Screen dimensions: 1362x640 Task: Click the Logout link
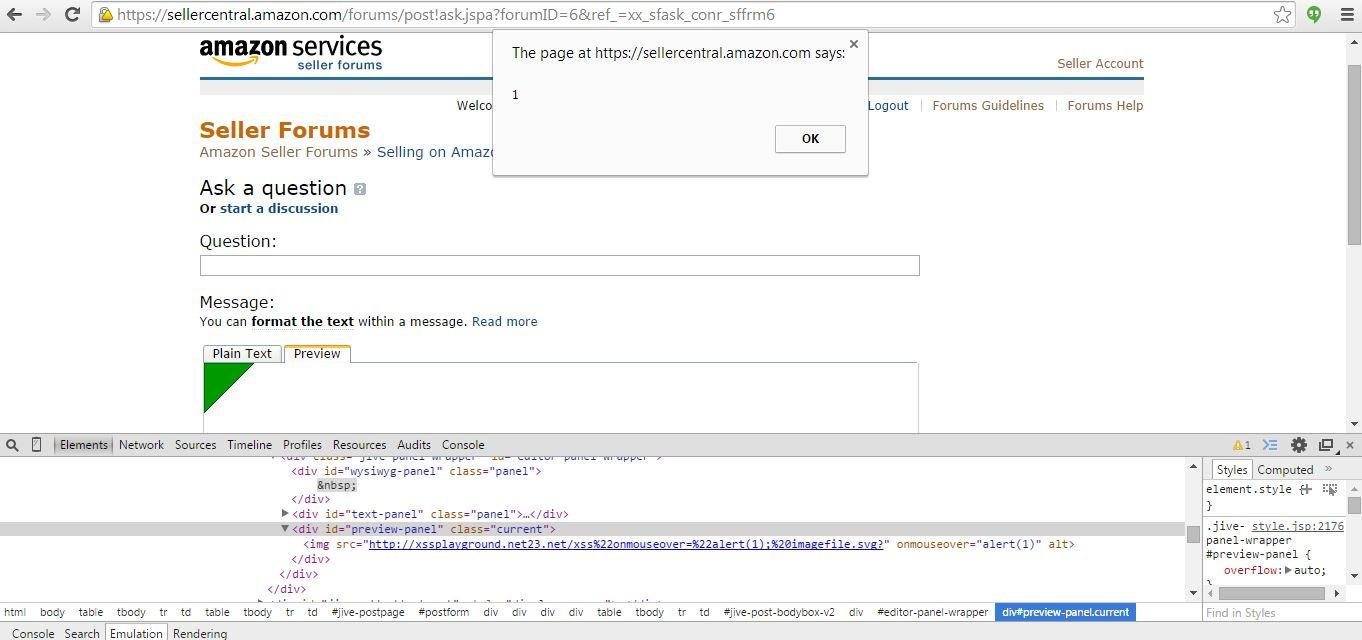click(x=888, y=105)
